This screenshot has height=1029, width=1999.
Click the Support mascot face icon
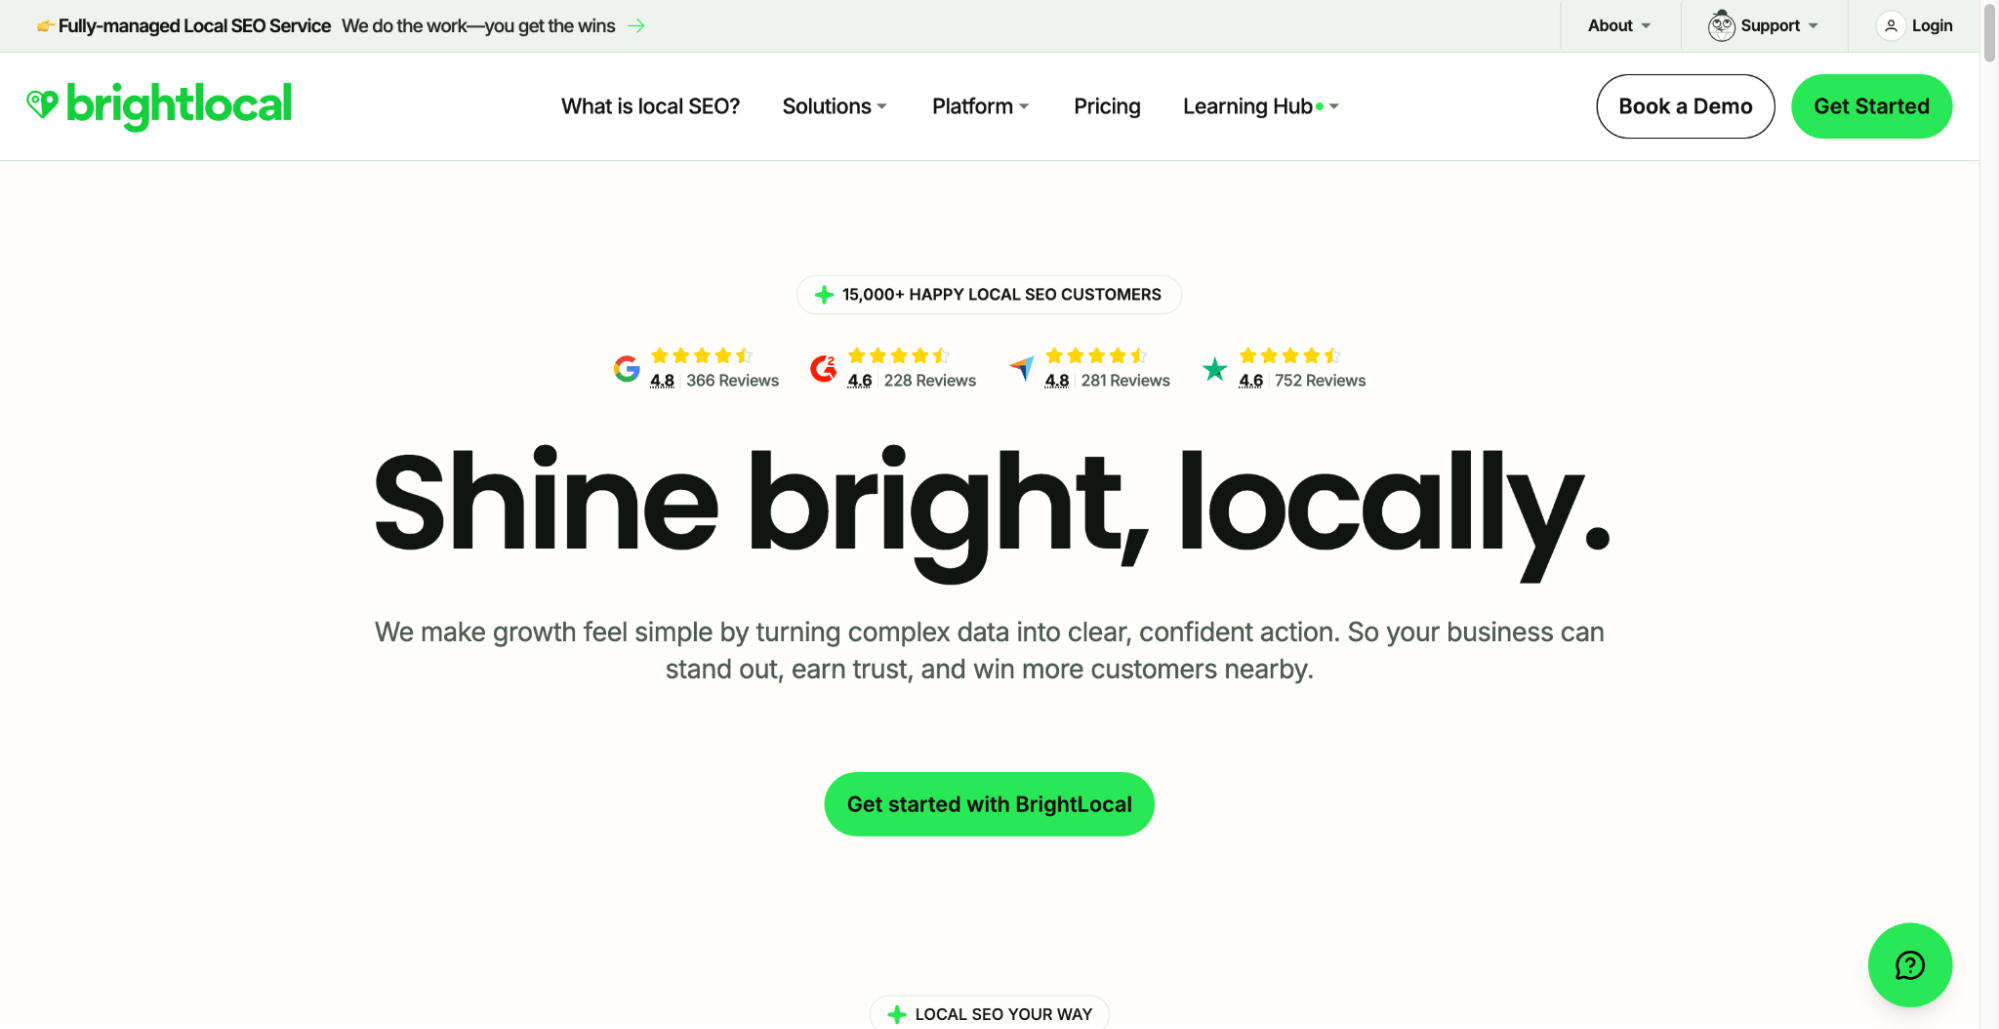point(1721,26)
